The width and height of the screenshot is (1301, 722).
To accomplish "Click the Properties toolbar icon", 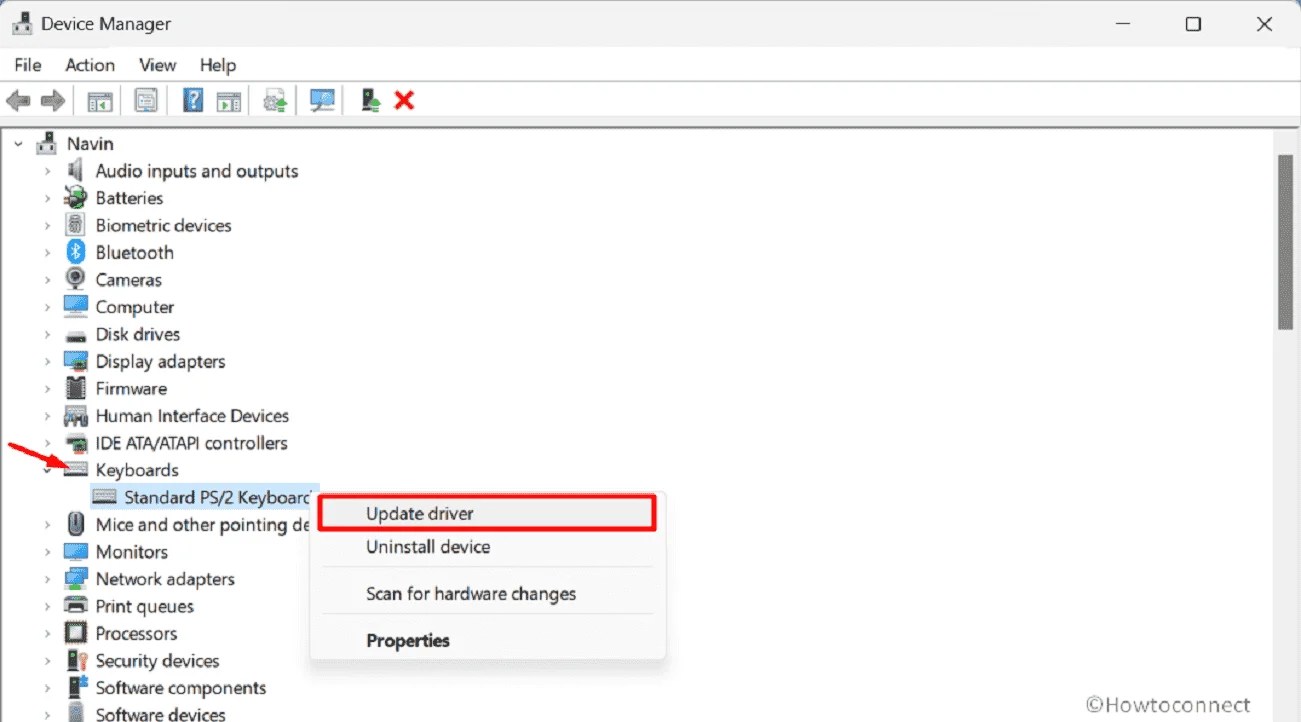I will (x=146, y=100).
